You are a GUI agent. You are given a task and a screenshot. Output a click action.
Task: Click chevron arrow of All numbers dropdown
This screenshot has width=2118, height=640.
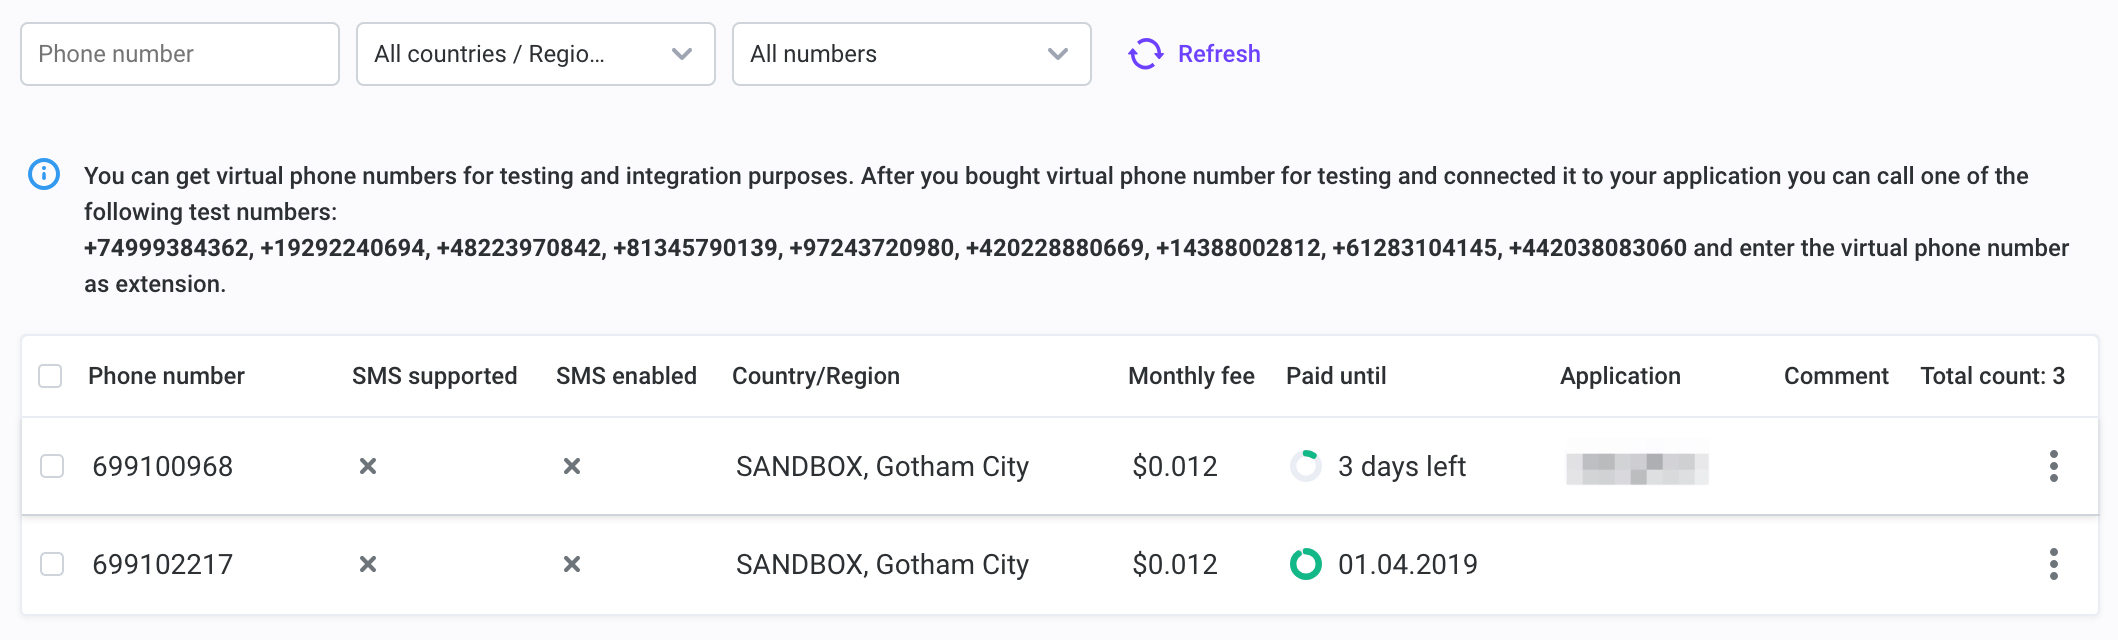pos(1058,54)
